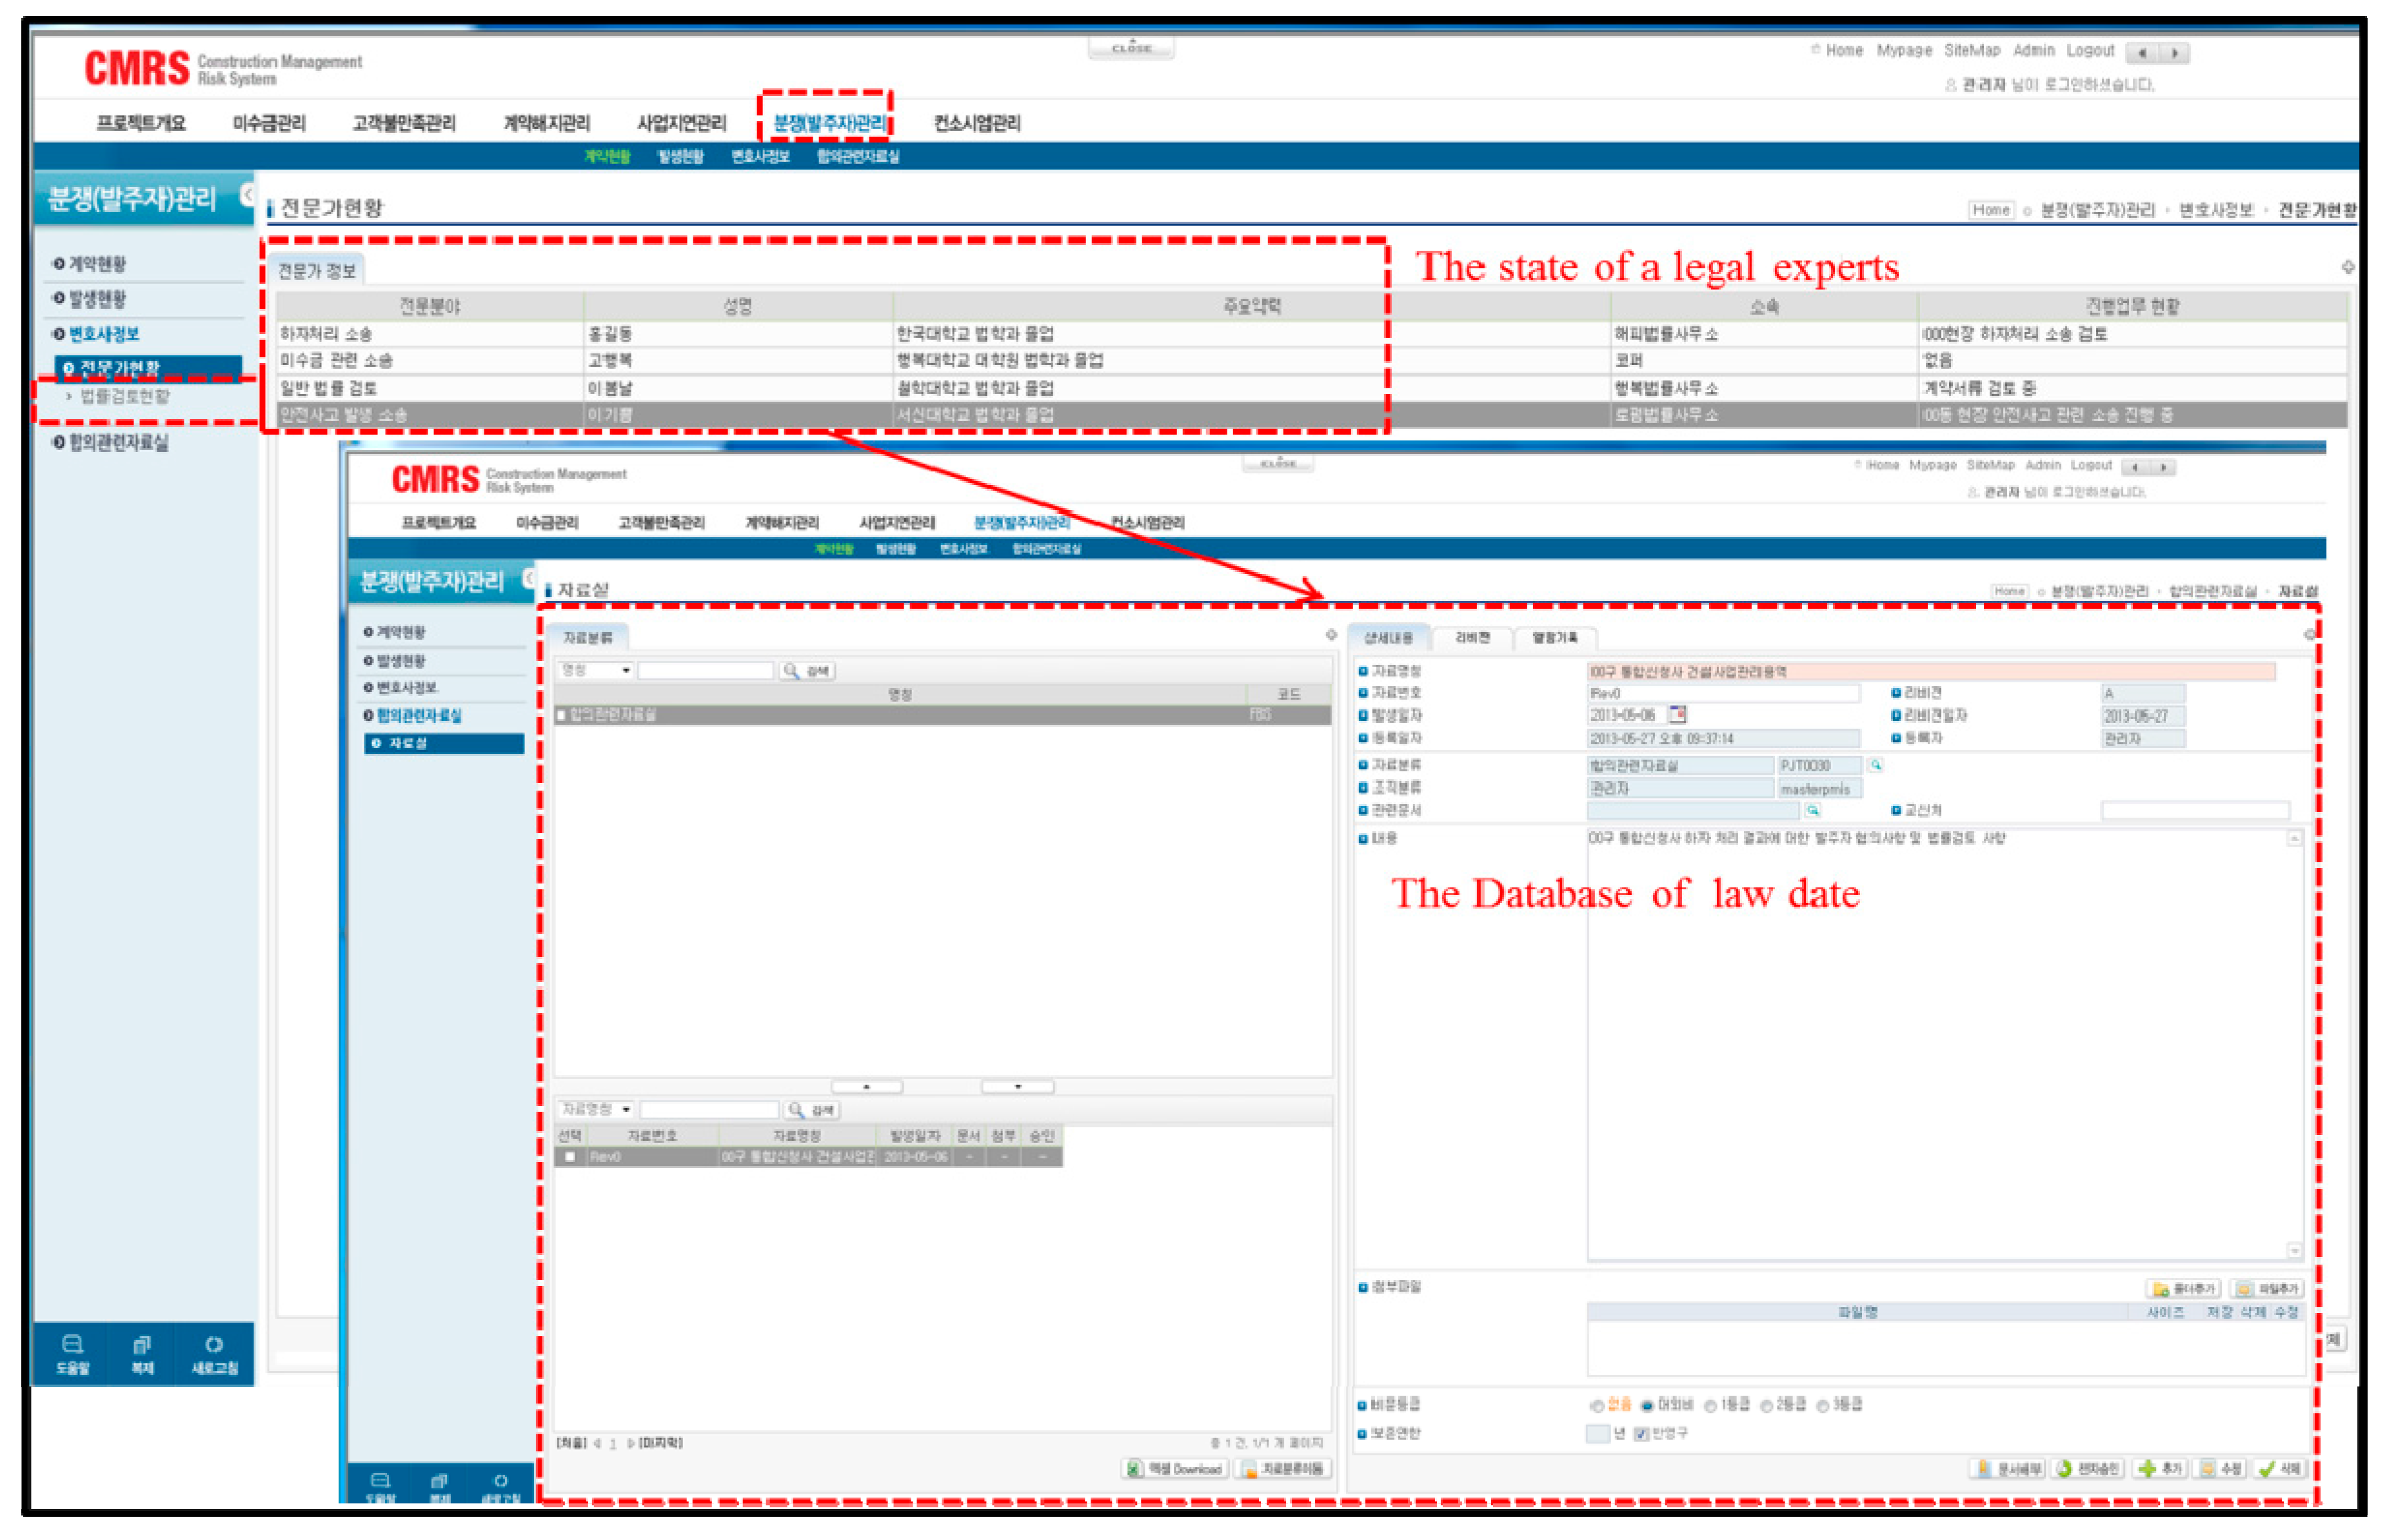Click the down-arrow panel splitter button
2396x1540 pixels.
[1017, 1086]
